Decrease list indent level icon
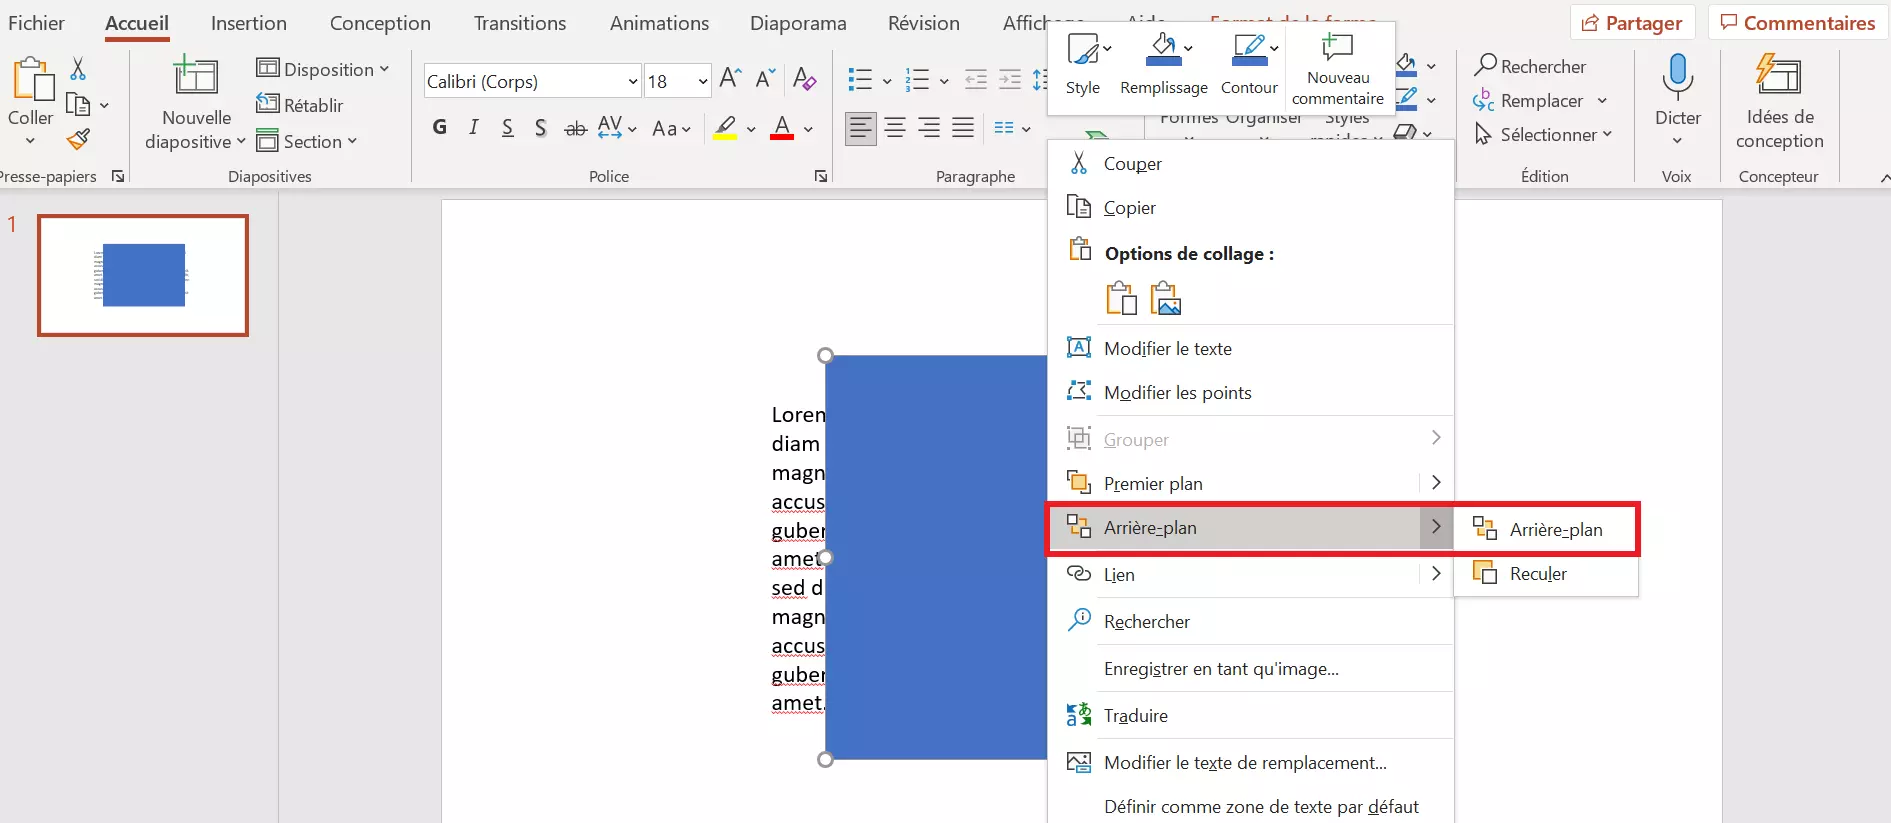 coord(975,80)
